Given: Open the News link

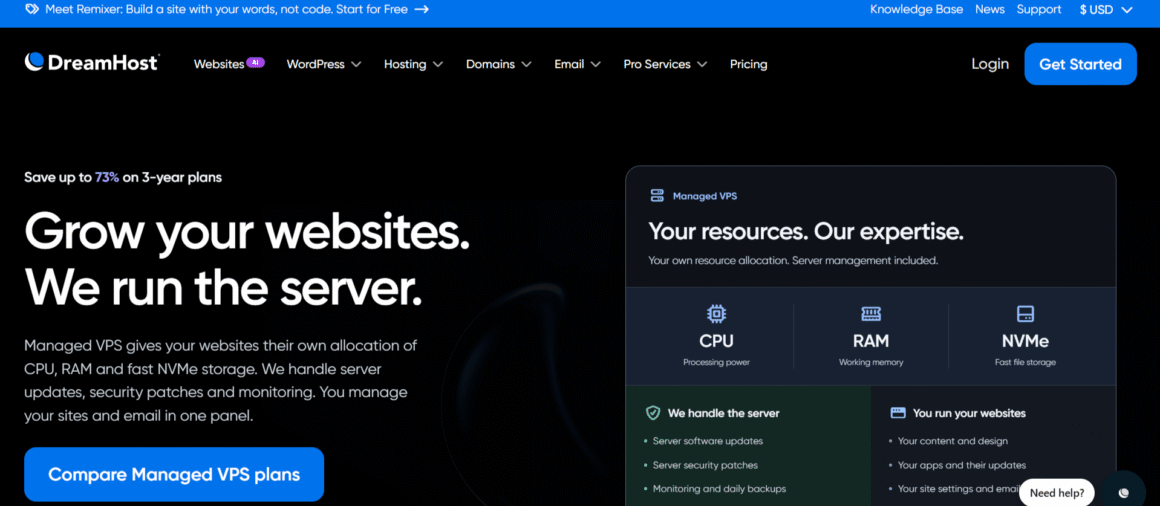Looking at the screenshot, I should [x=990, y=10].
